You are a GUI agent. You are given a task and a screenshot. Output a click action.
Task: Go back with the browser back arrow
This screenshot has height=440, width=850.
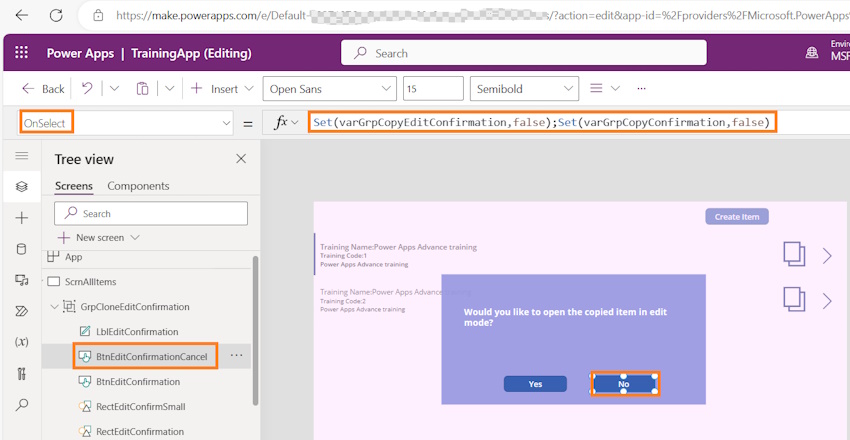tap(22, 15)
